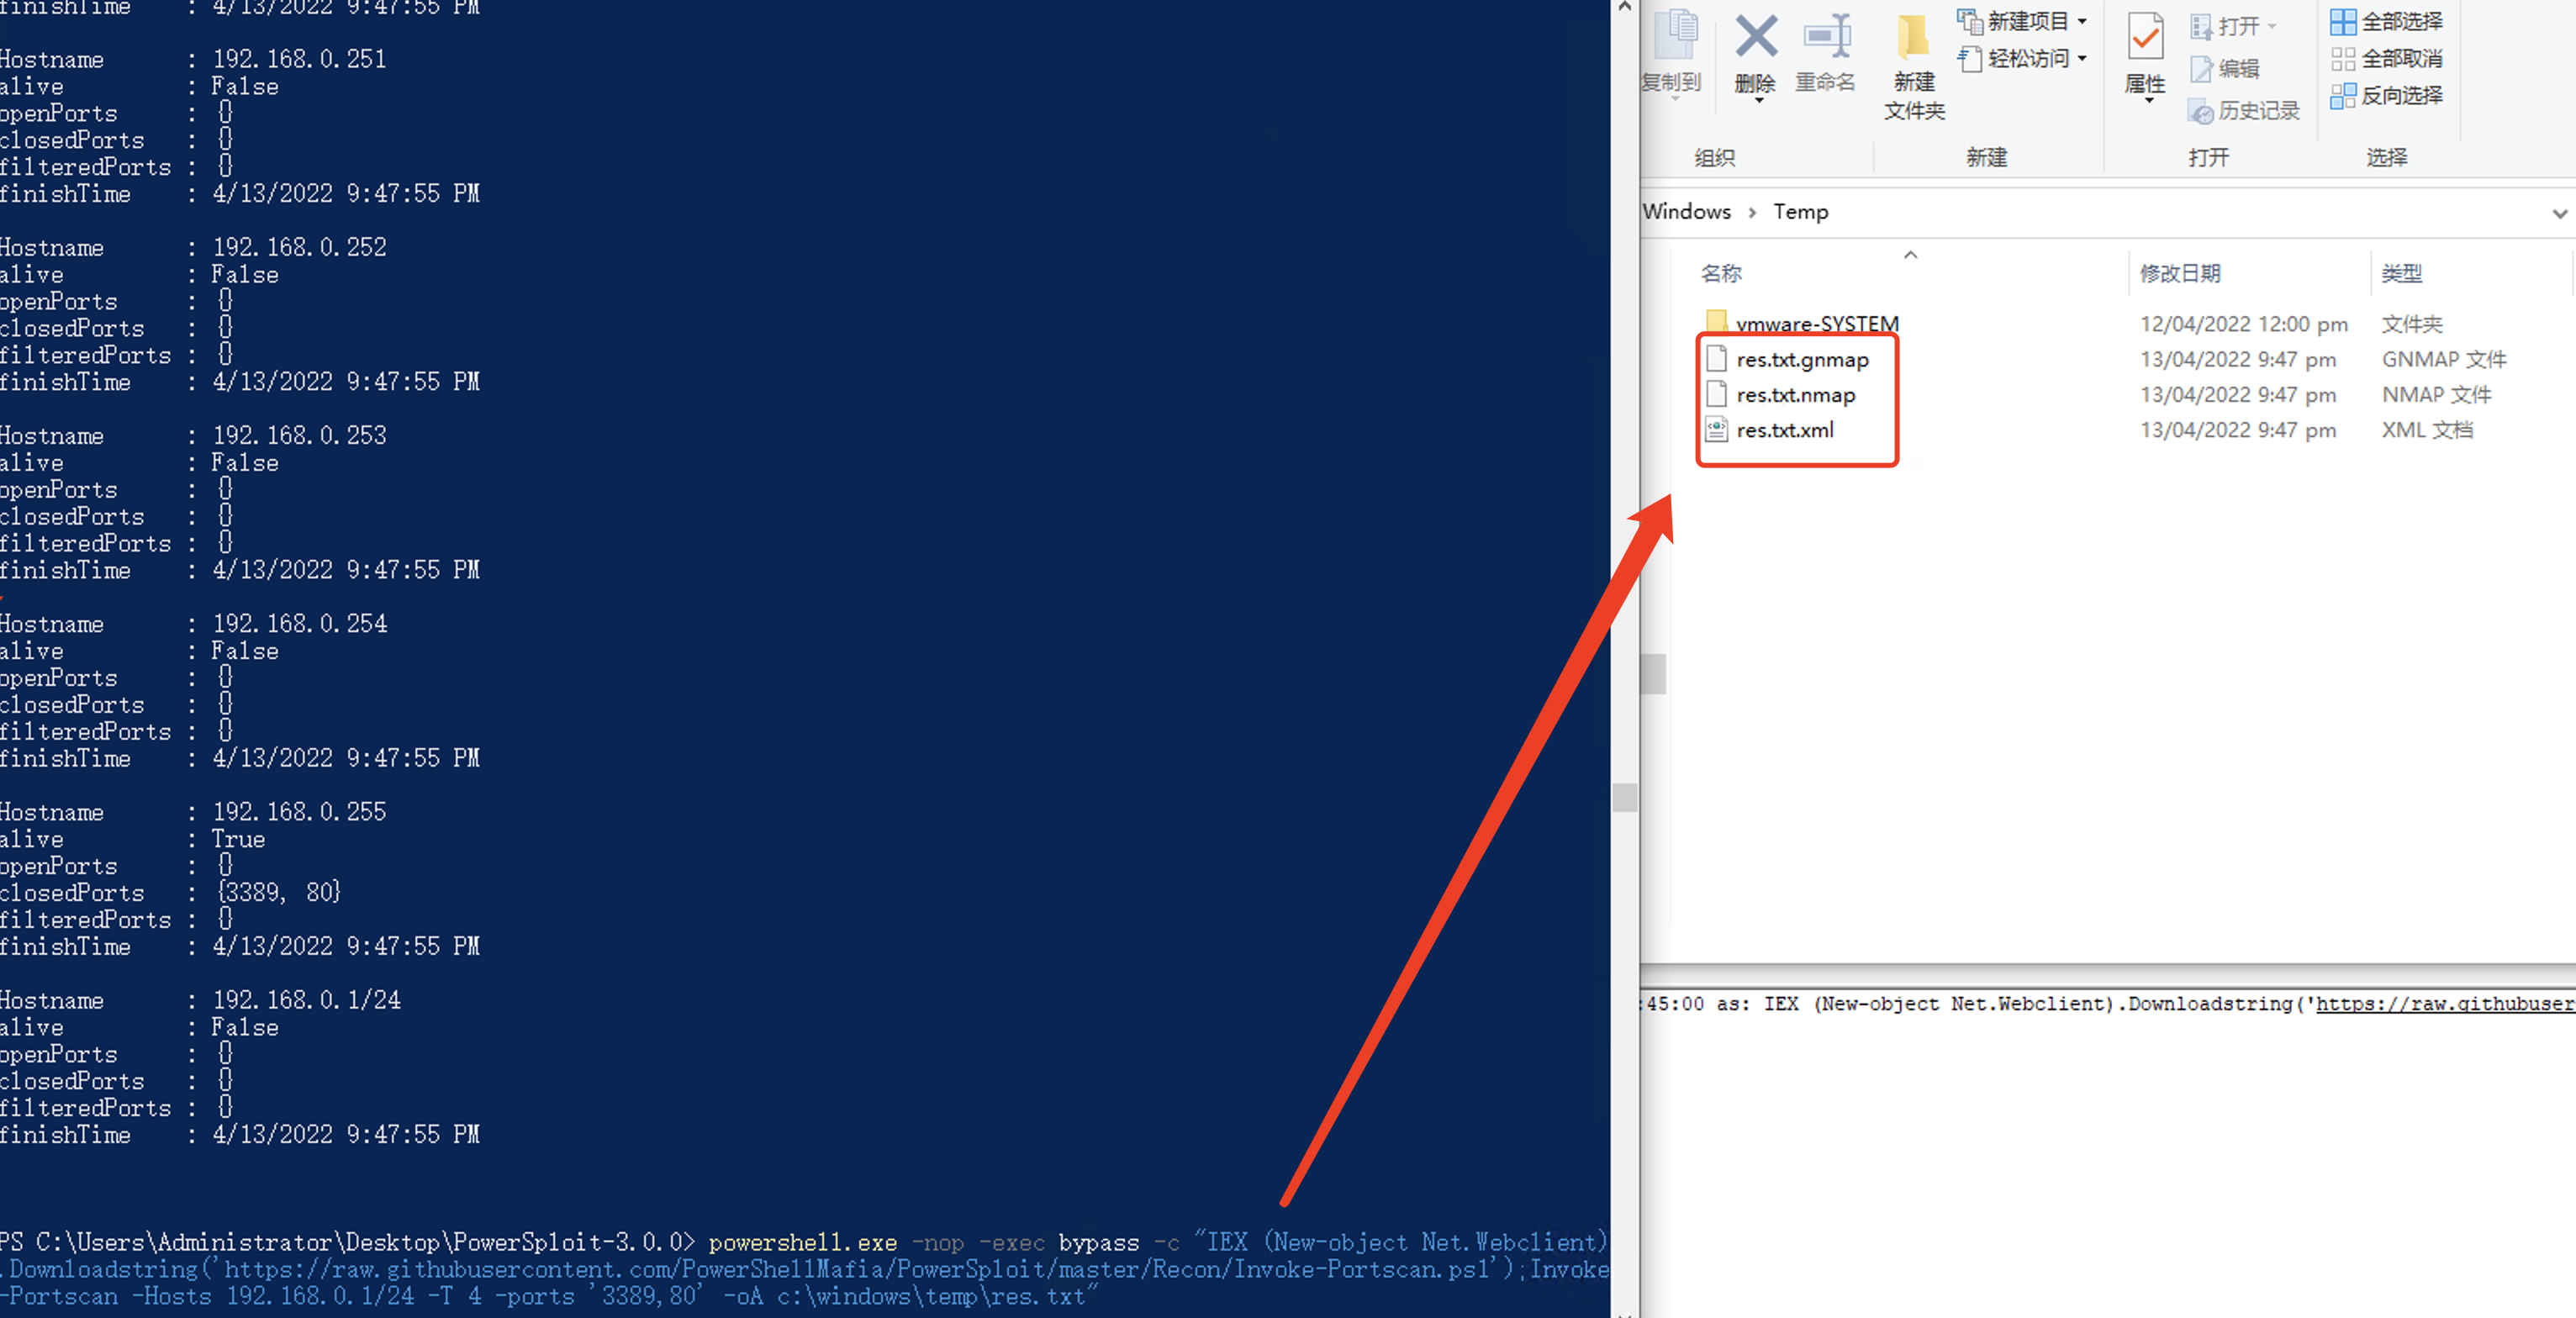Click the date 12/04/2022 12:00 pm
The image size is (2576, 1318).
(x=2243, y=324)
